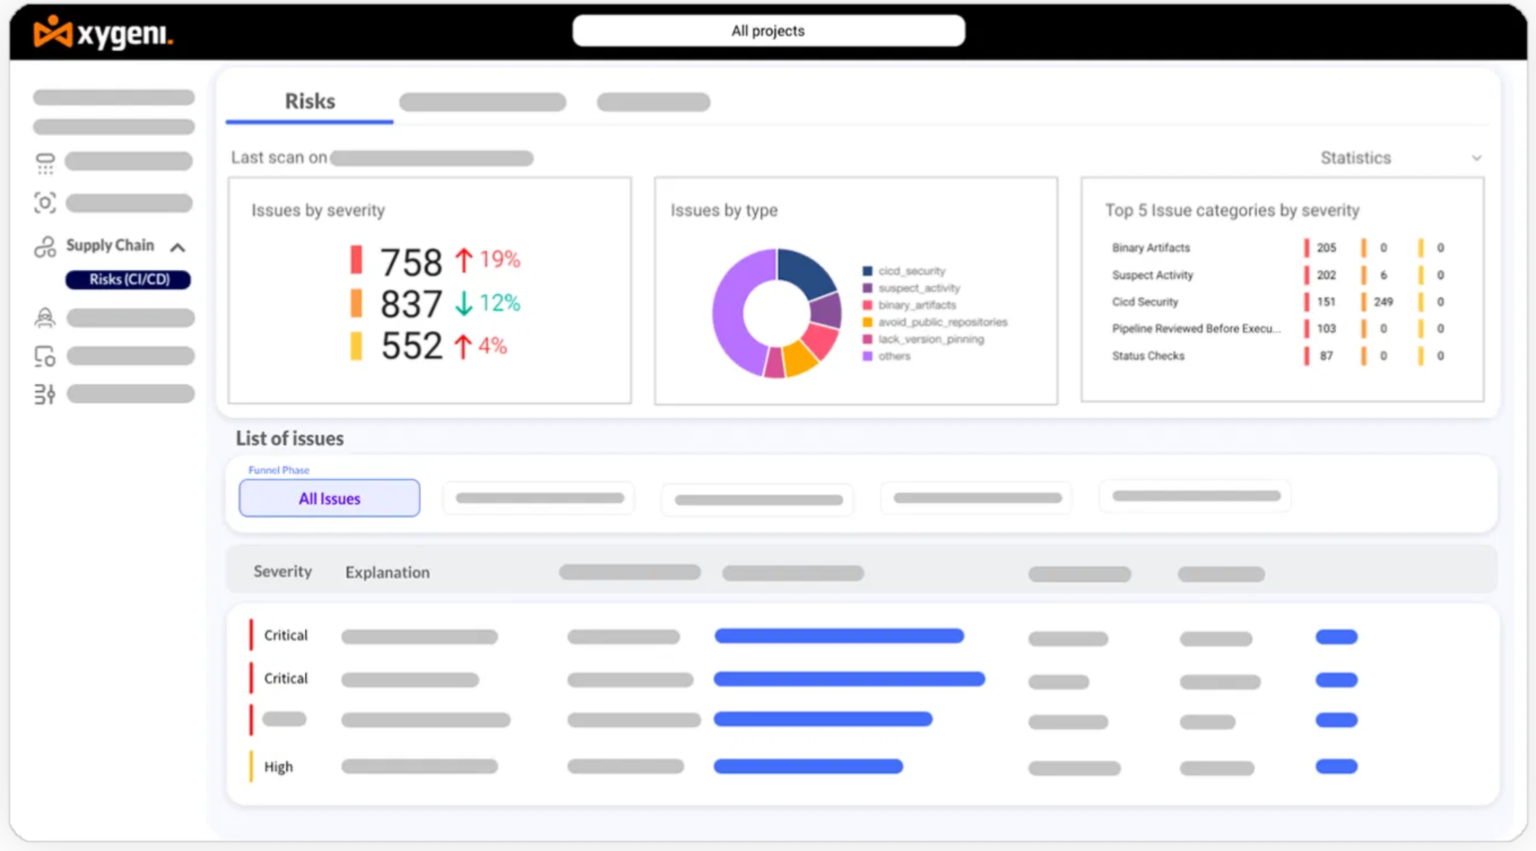Click the Last scan on label
The image size is (1536, 851).
click(x=279, y=158)
